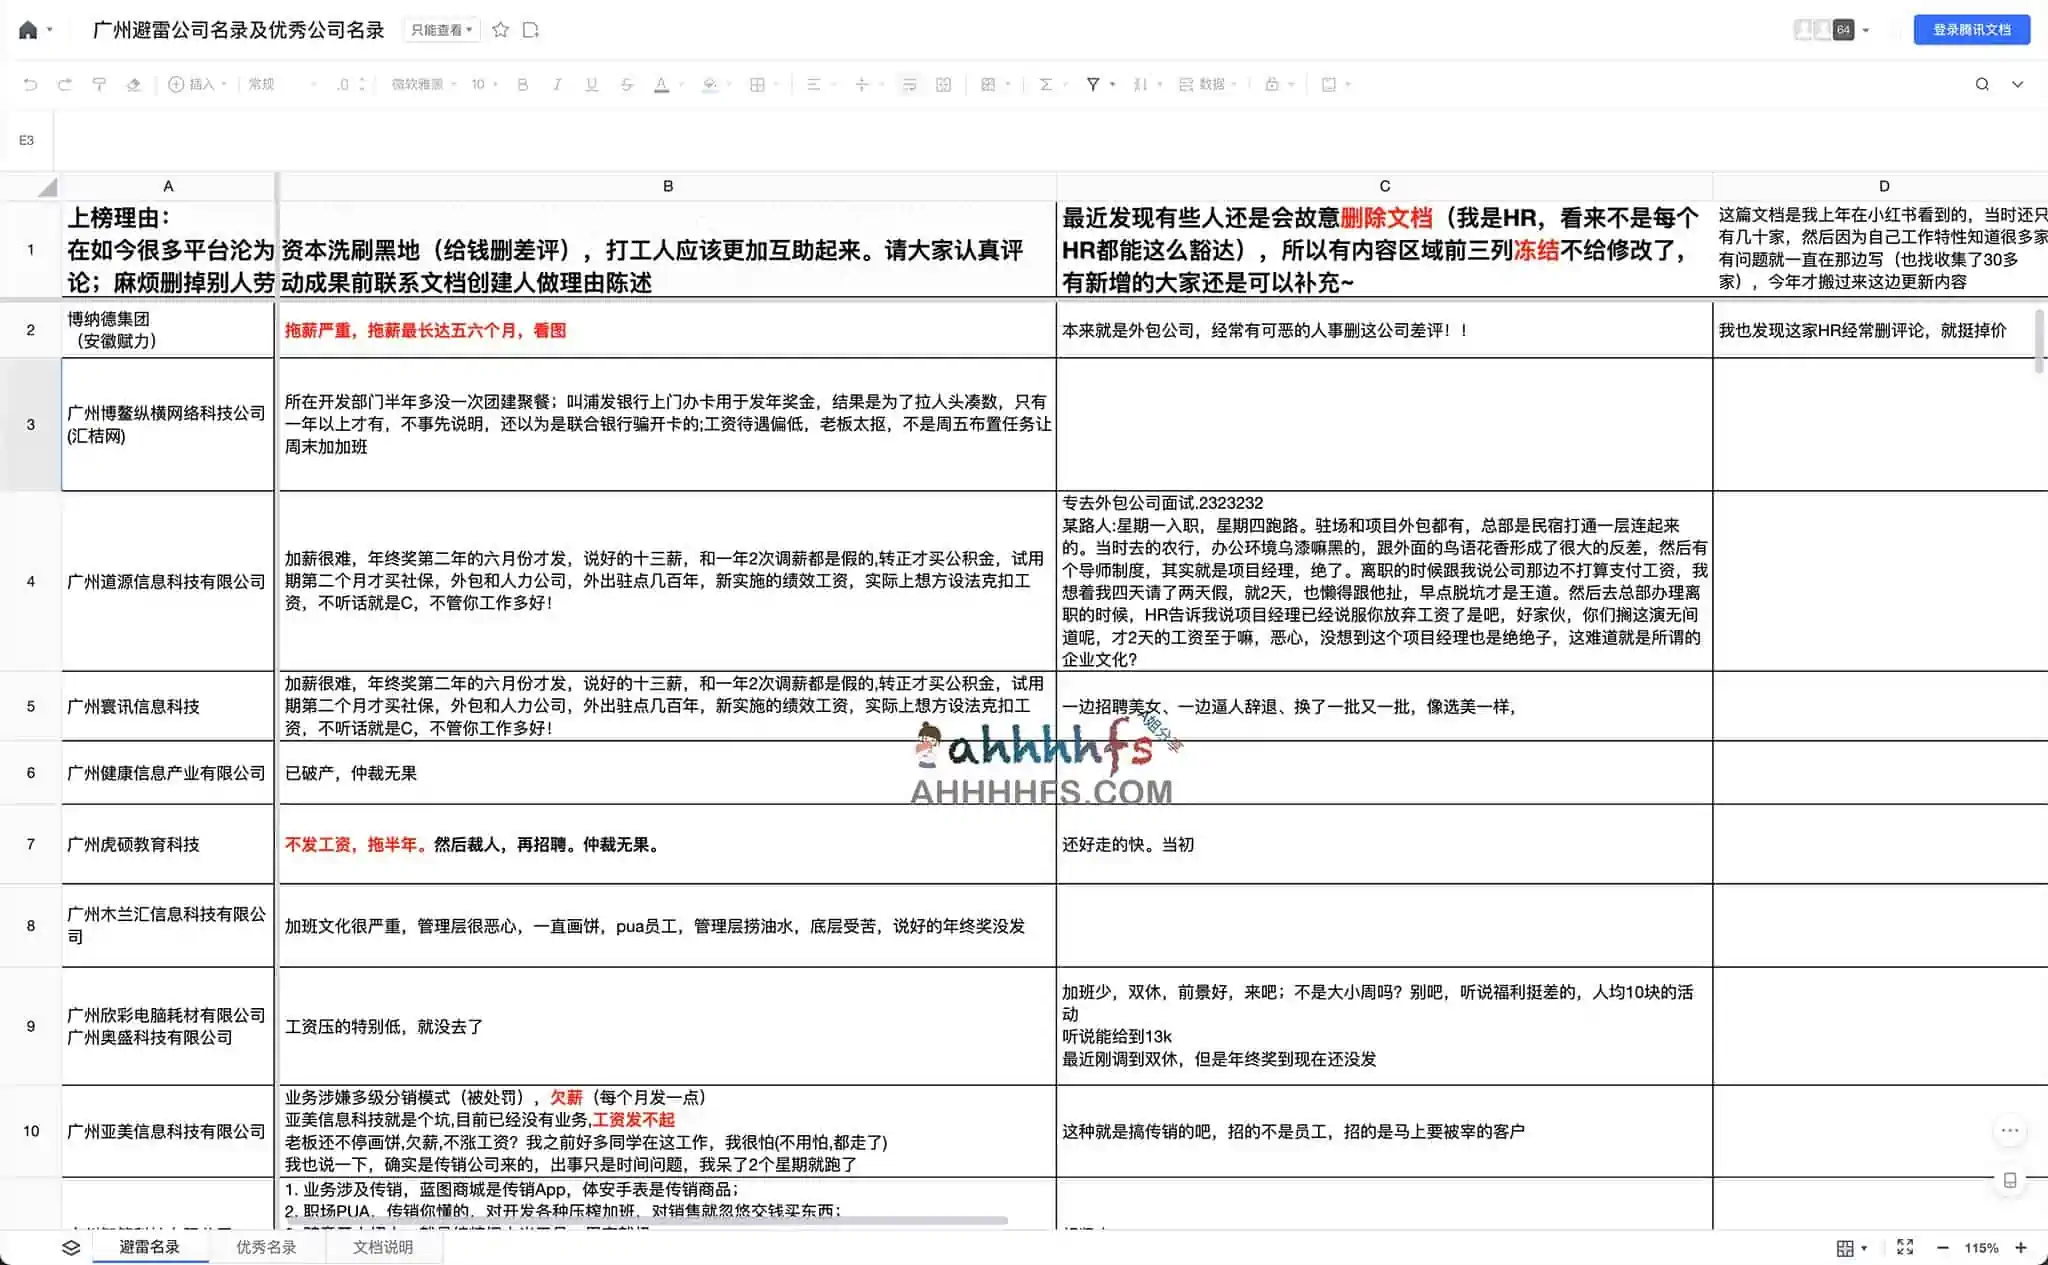Screen dimensions: 2048x1265
Task: Collapse the toolbar with the chevron
Action: point(2018,84)
